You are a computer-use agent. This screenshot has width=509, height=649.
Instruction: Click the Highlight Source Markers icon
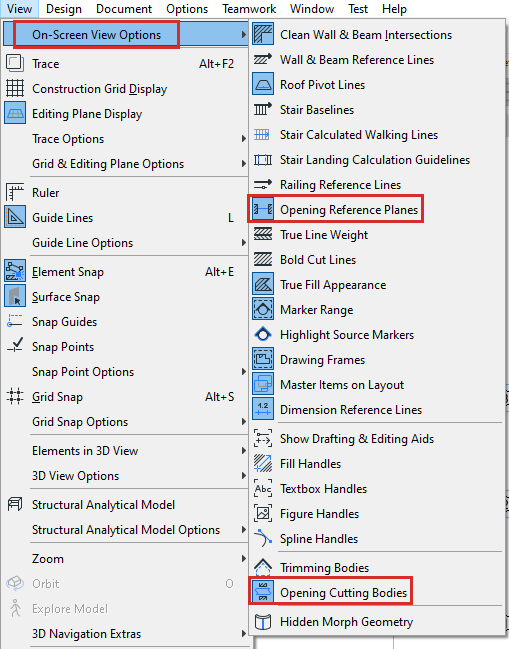tap(263, 334)
